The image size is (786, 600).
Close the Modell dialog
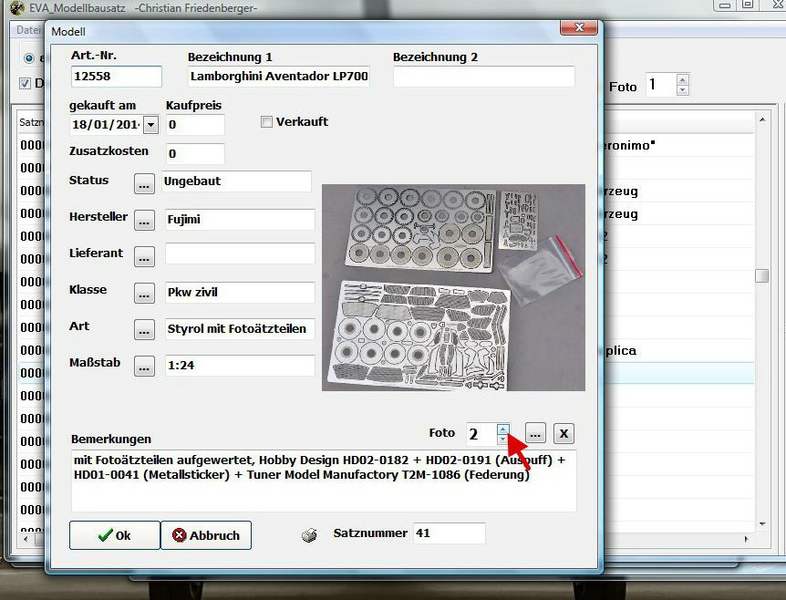point(579,28)
